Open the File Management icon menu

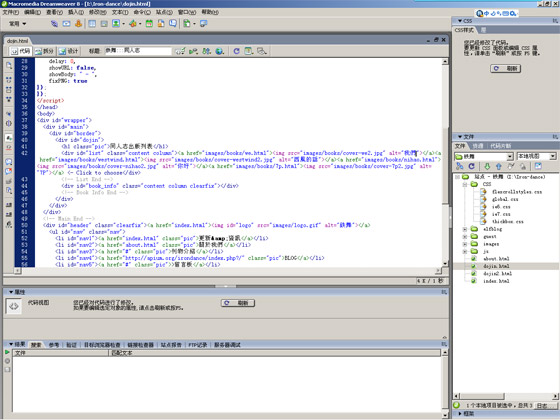[206, 51]
